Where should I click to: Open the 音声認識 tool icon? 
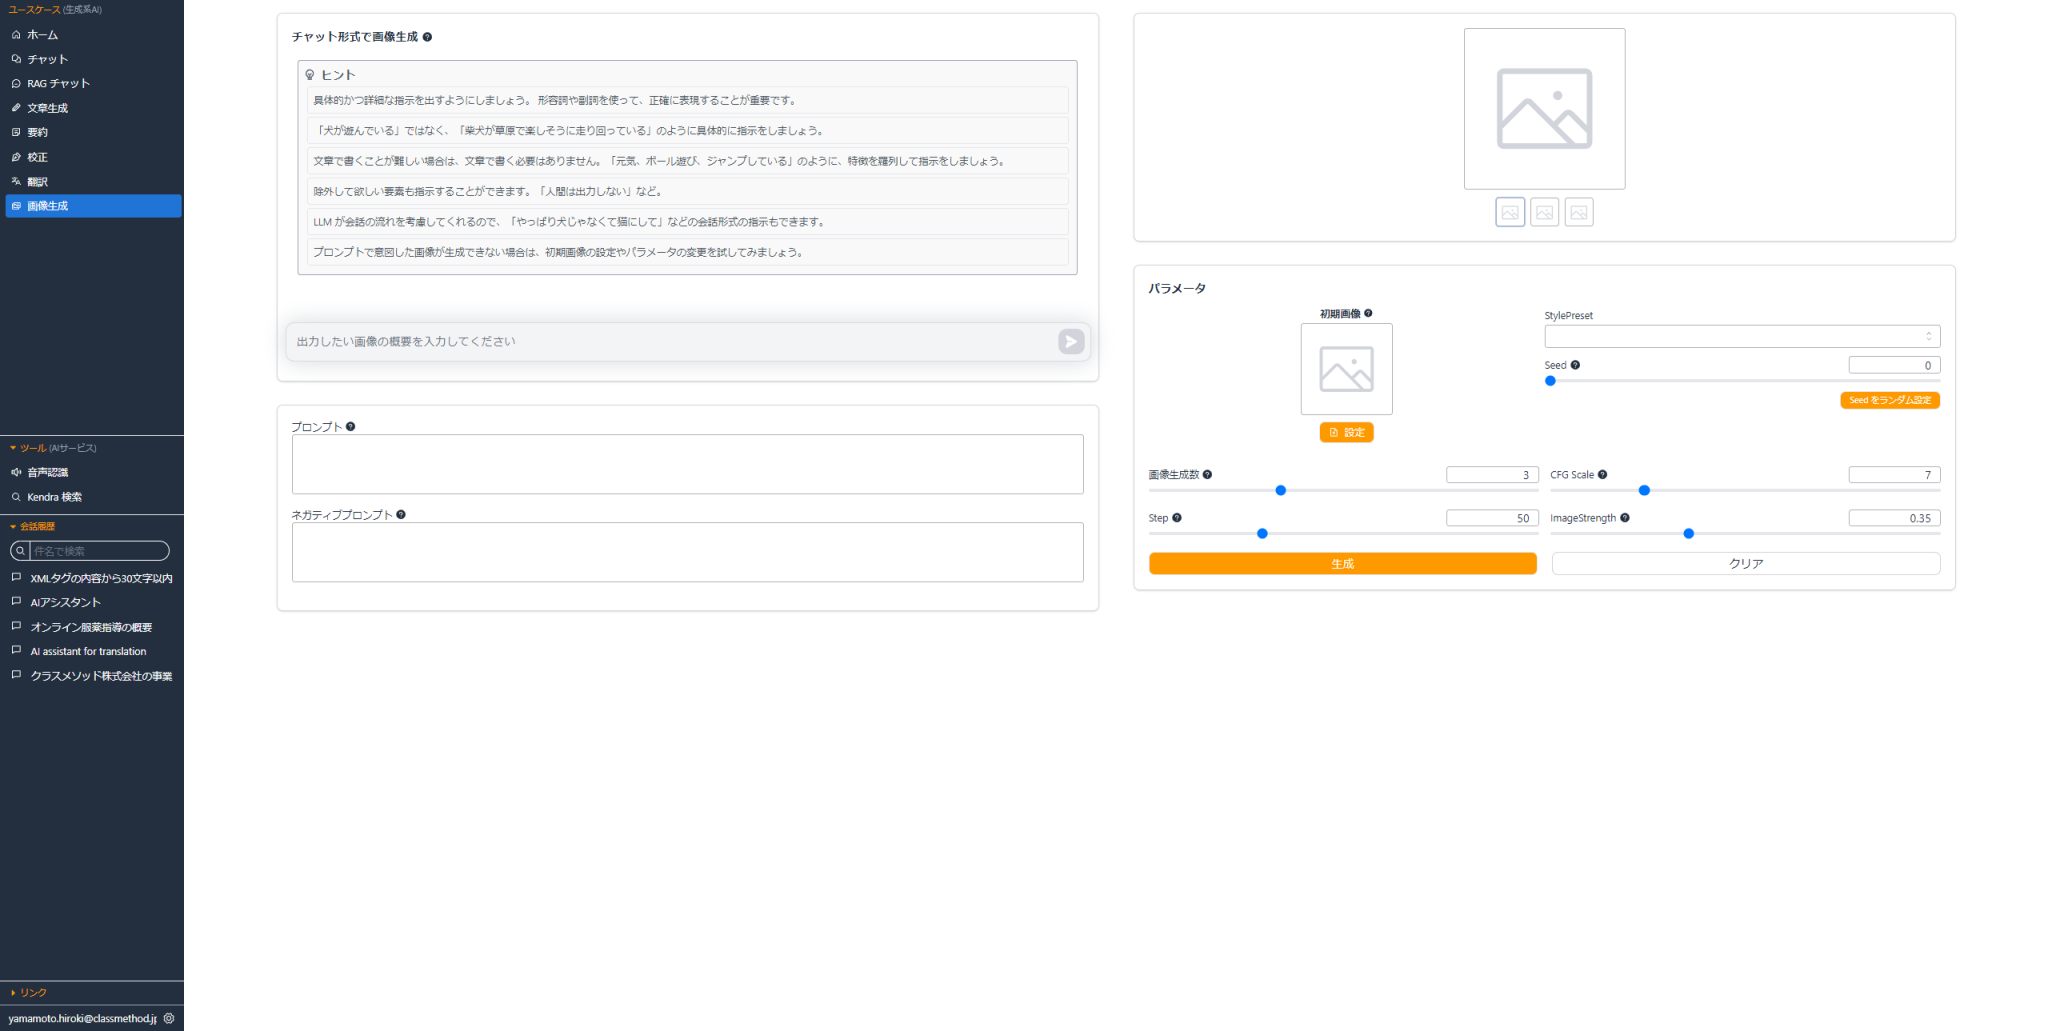point(15,472)
